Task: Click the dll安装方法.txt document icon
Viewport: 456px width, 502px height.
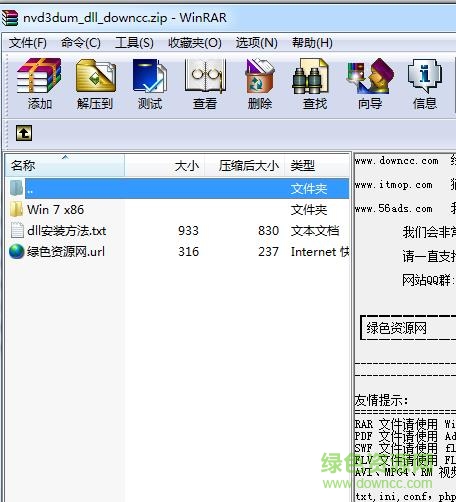Action: point(17,230)
